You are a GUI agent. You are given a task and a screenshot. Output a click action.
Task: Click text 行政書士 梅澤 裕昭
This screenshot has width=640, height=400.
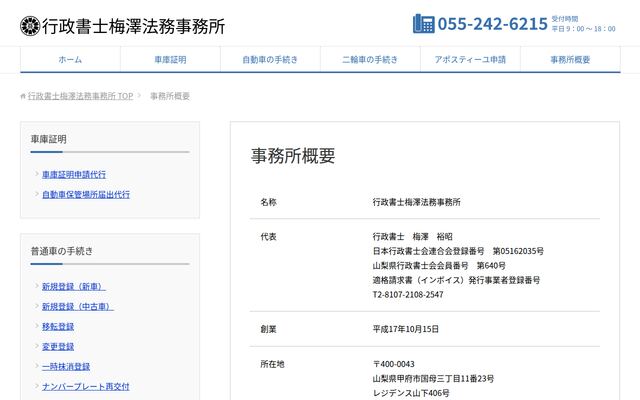click(412, 237)
